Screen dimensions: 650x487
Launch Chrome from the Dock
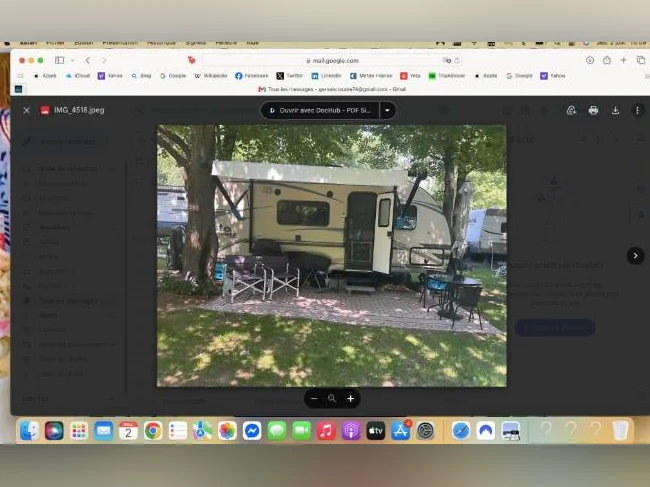(153, 431)
